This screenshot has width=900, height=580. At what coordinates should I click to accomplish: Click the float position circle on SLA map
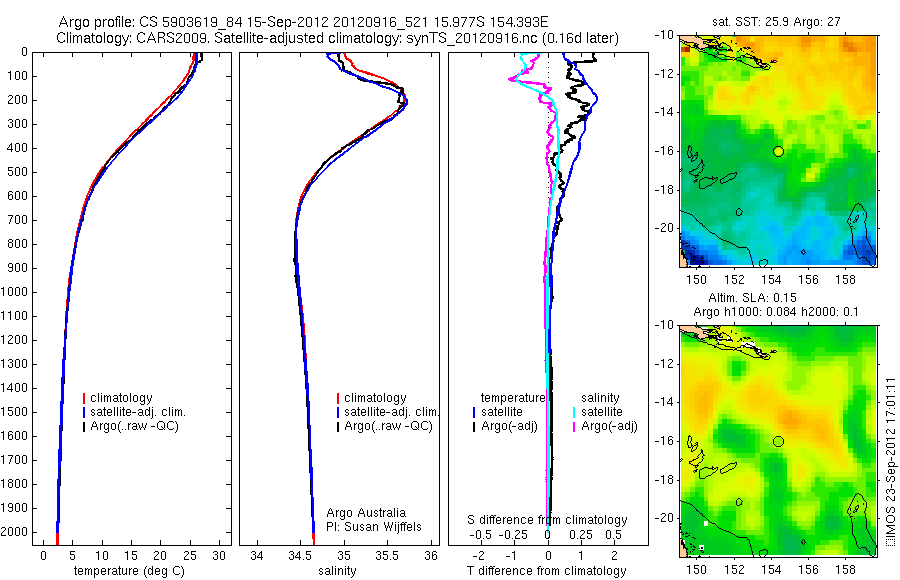(x=778, y=441)
